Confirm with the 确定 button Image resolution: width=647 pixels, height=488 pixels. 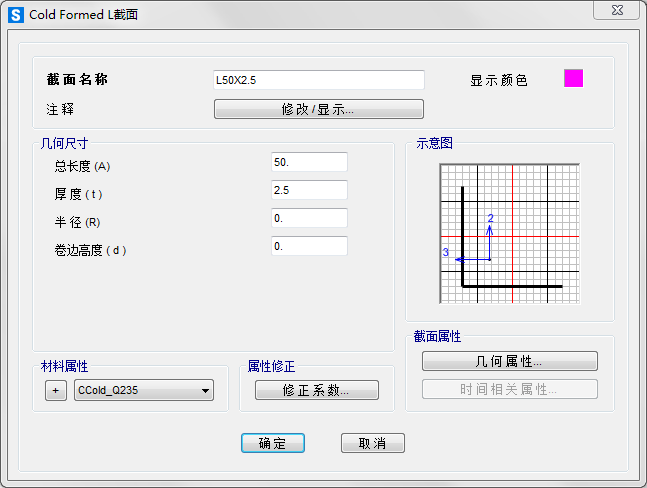point(272,443)
